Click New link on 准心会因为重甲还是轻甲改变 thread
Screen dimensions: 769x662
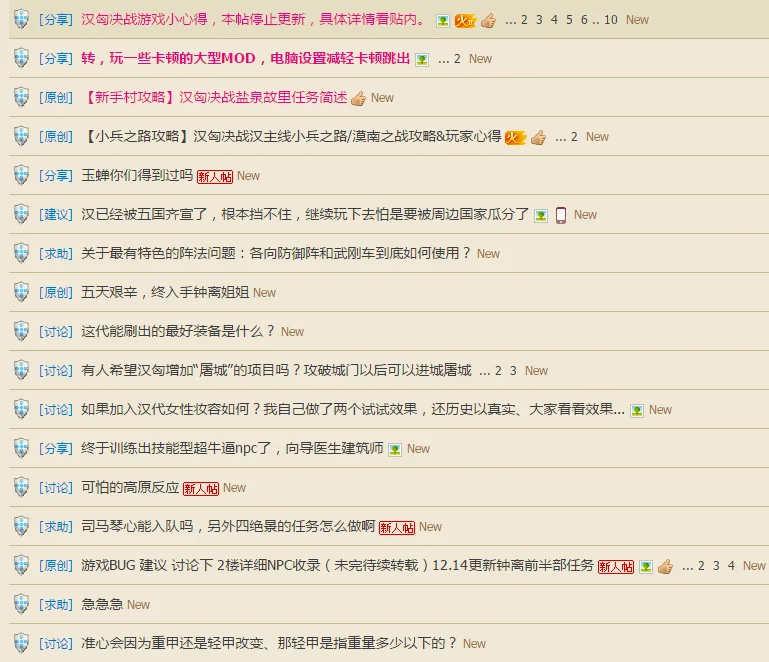[474, 644]
